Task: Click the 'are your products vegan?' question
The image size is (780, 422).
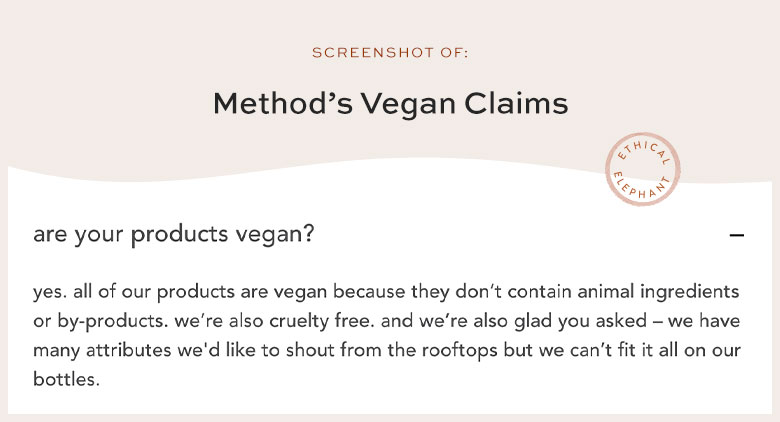Action: tap(174, 234)
